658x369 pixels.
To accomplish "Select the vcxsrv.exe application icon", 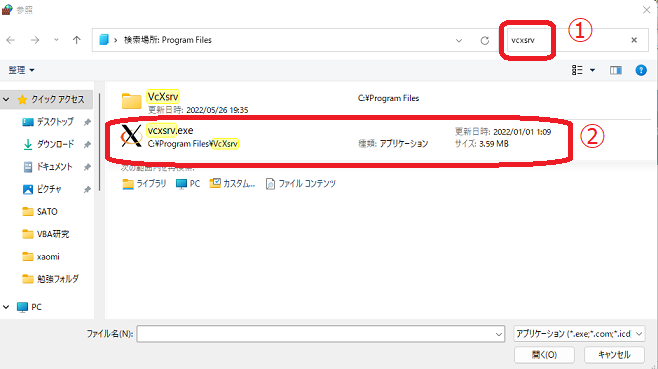I will pos(131,136).
